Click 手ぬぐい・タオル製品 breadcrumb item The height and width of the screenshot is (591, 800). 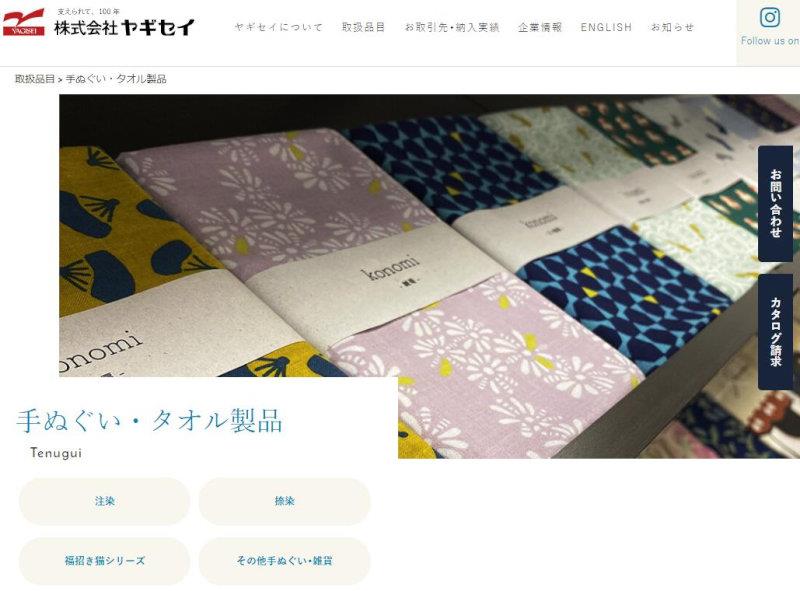[116, 79]
